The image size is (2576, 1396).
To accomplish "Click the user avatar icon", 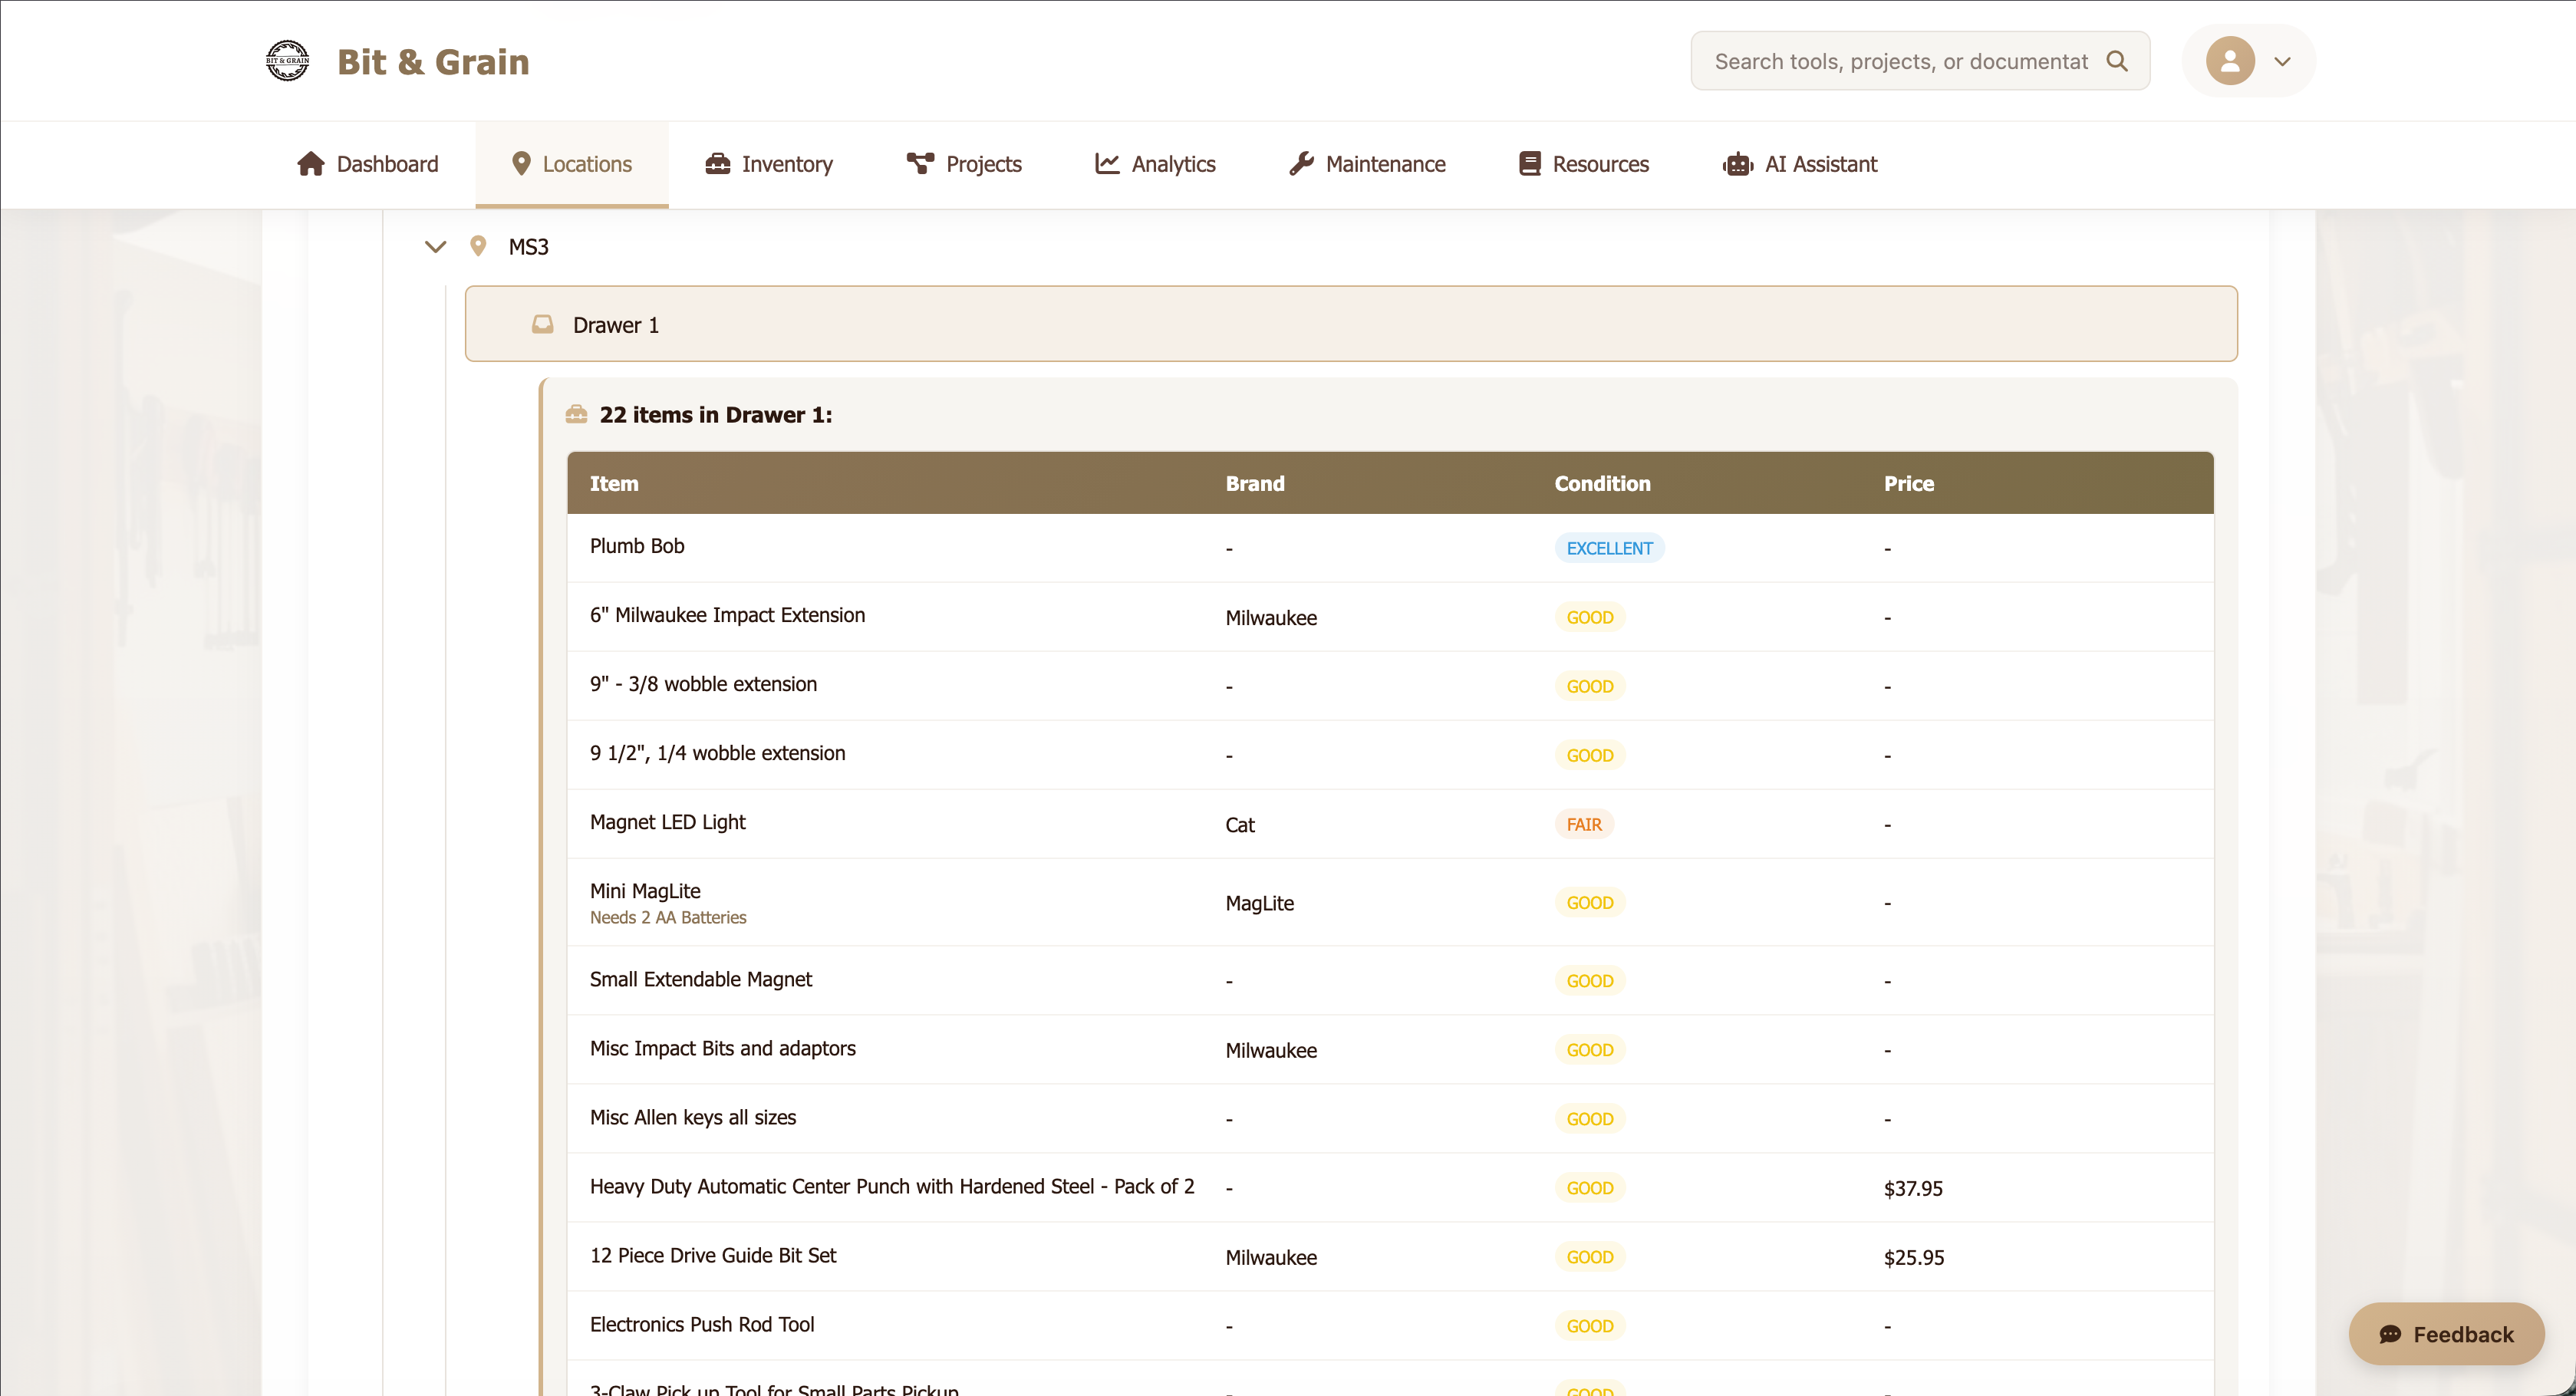I will 2228,61.
